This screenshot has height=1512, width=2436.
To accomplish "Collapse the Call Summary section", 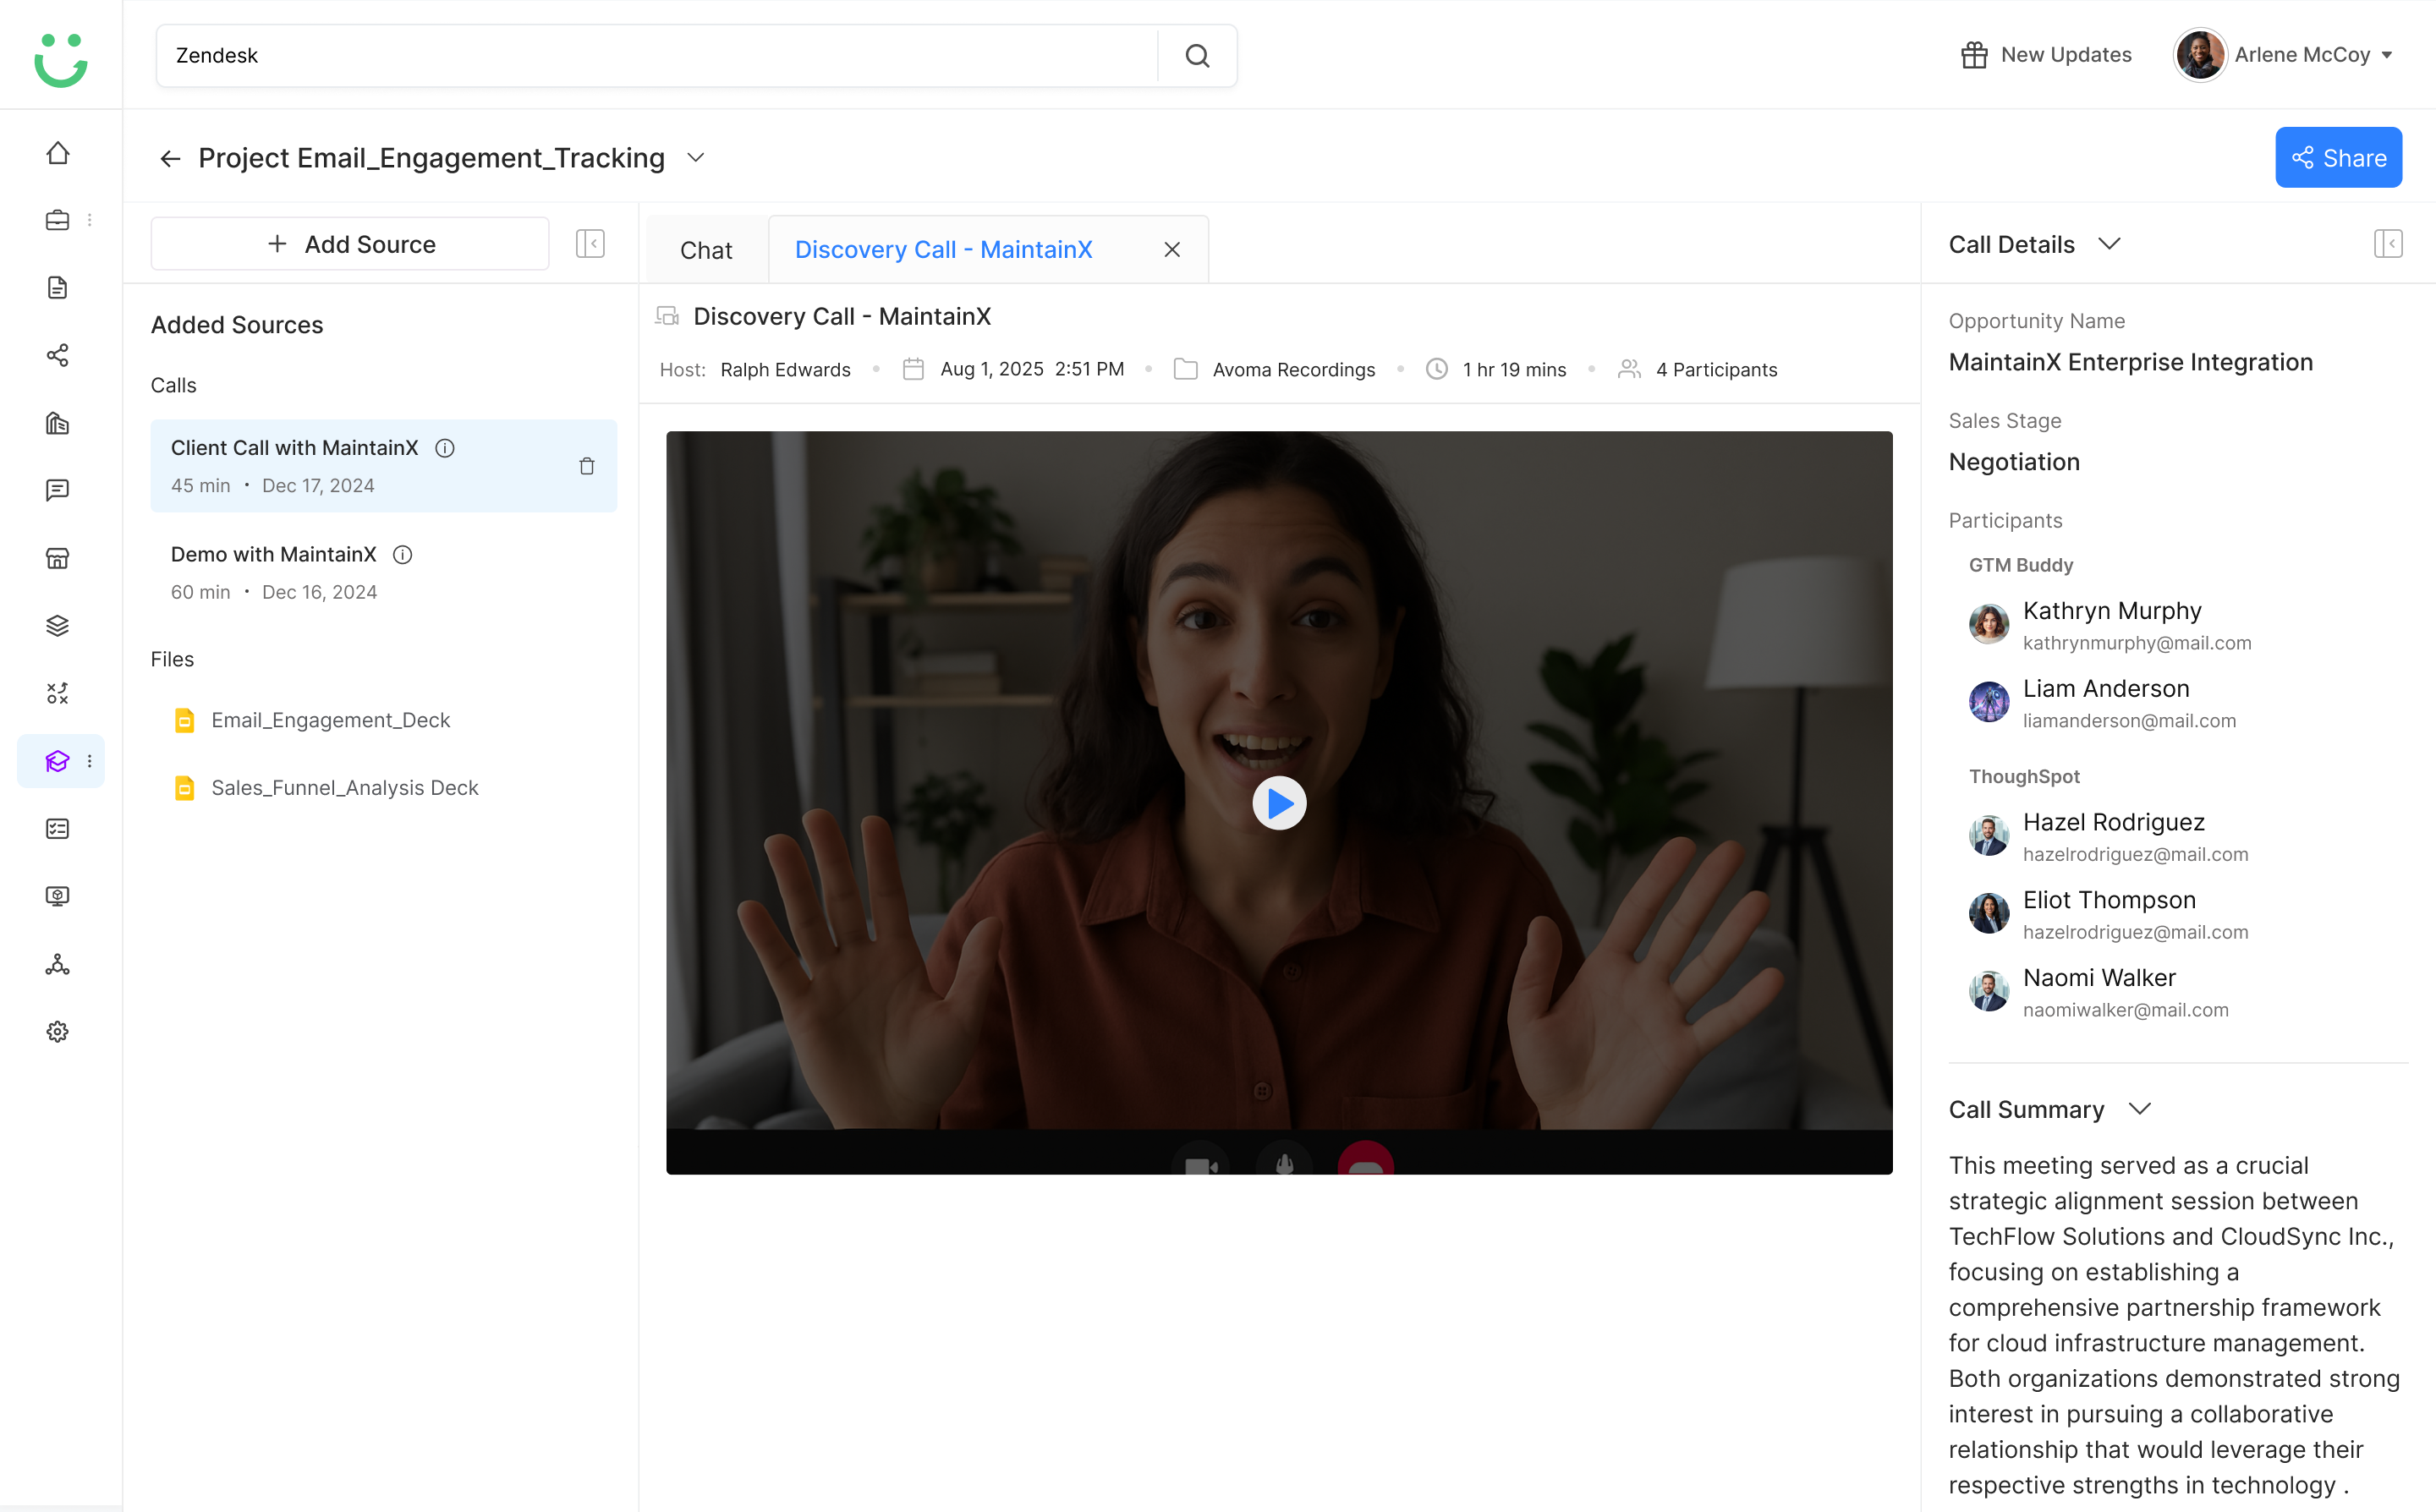I will (x=2139, y=1109).
